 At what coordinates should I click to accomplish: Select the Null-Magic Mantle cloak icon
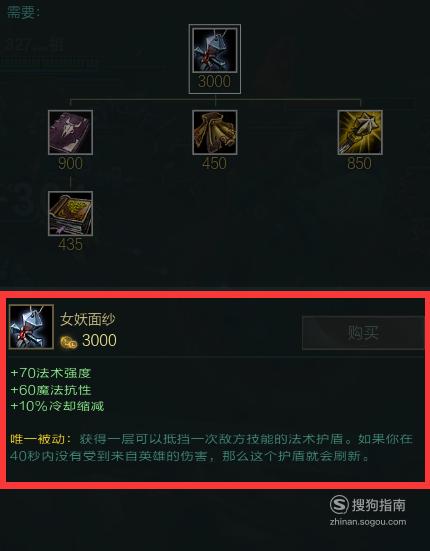pyautogui.click(x=215, y=132)
